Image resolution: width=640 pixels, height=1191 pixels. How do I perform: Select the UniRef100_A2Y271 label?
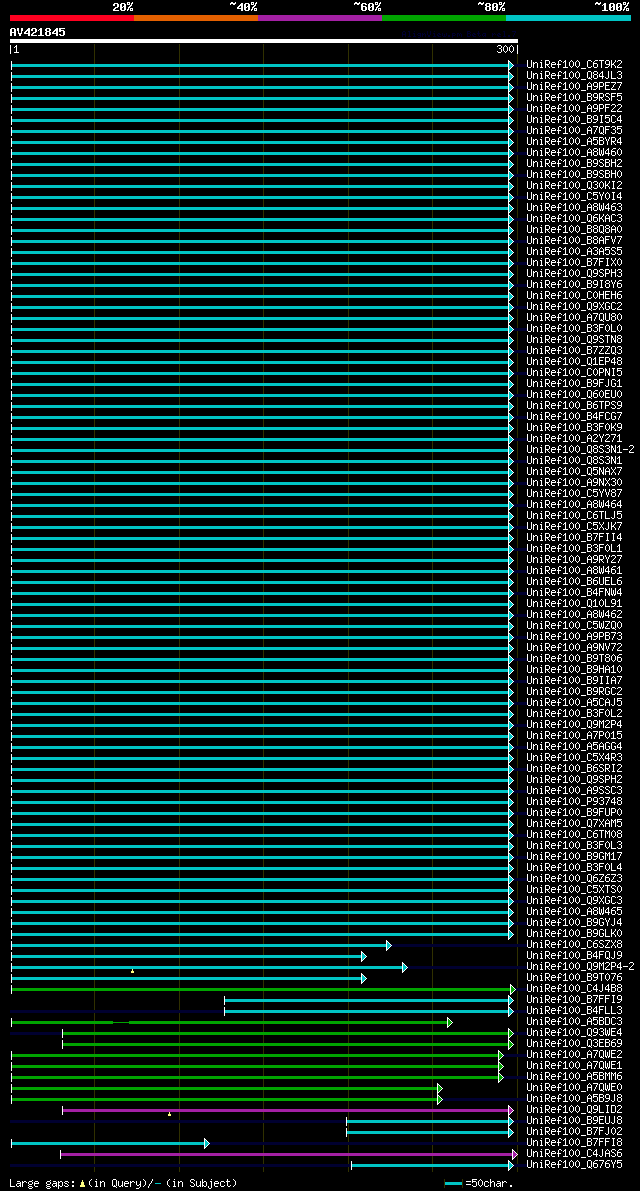click(x=574, y=438)
